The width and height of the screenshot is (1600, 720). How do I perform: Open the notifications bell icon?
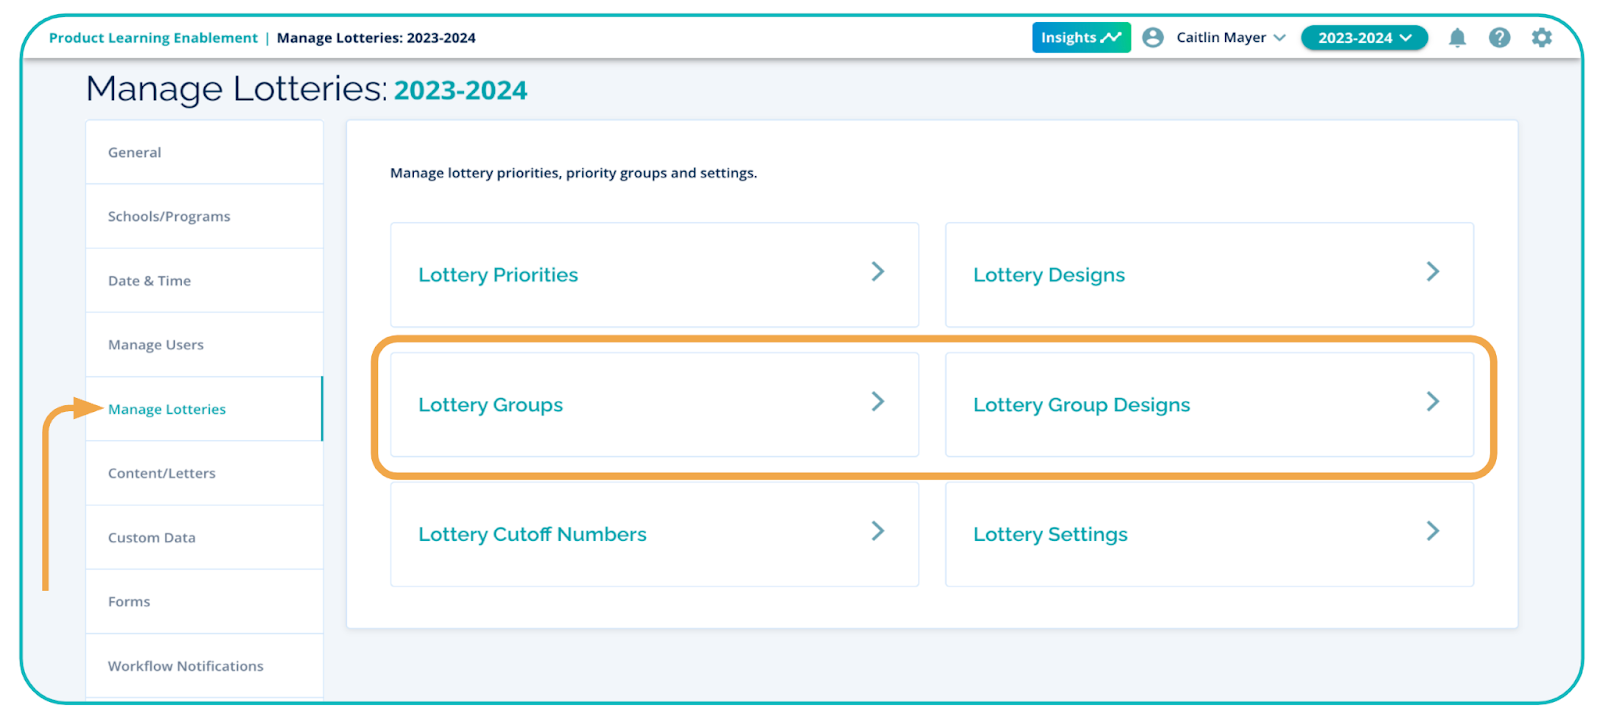pos(1457,38)
